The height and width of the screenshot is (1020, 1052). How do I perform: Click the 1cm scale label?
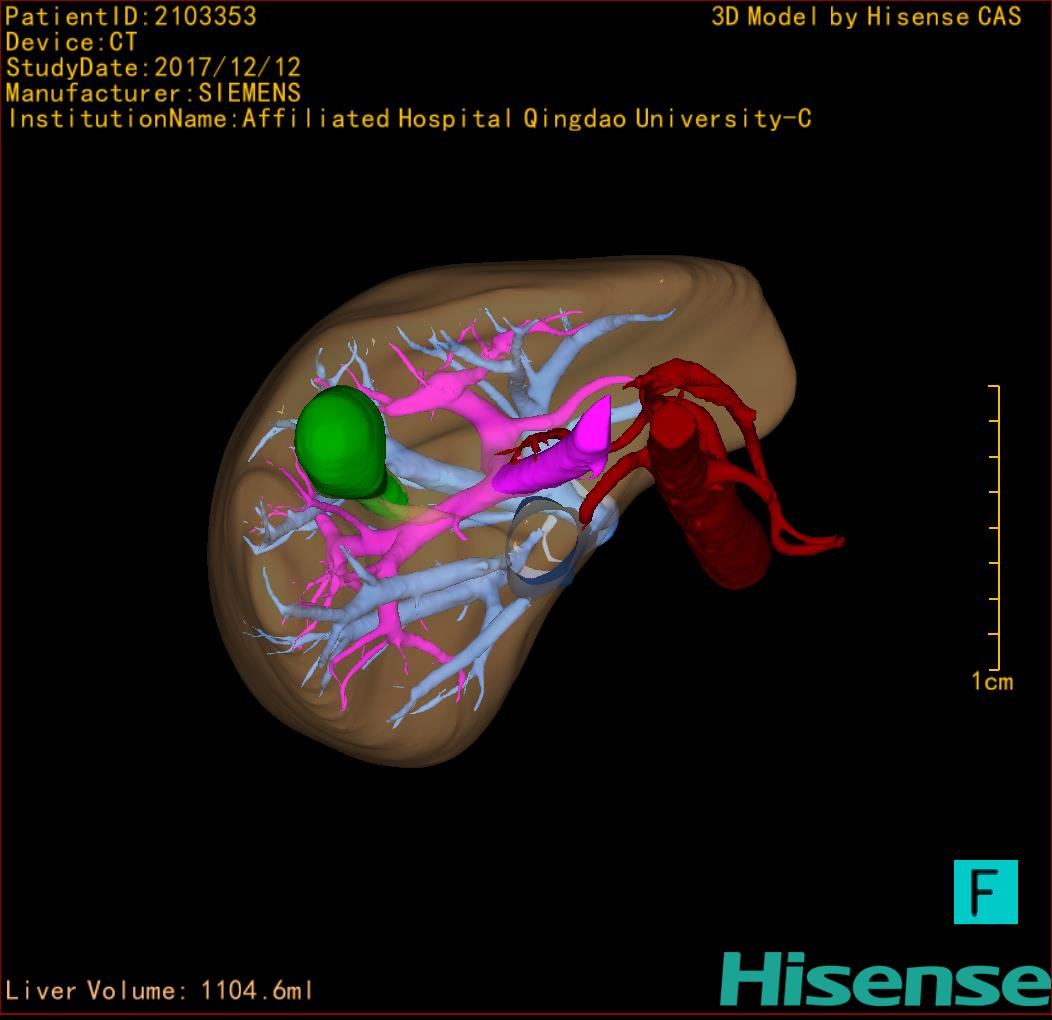click(x=991, y=682)
